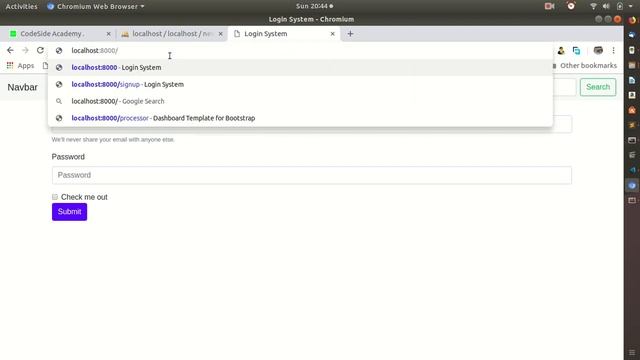Screen dimensions: 640x360
Task: Click the green Search button
Action: [x=598, y=87]
